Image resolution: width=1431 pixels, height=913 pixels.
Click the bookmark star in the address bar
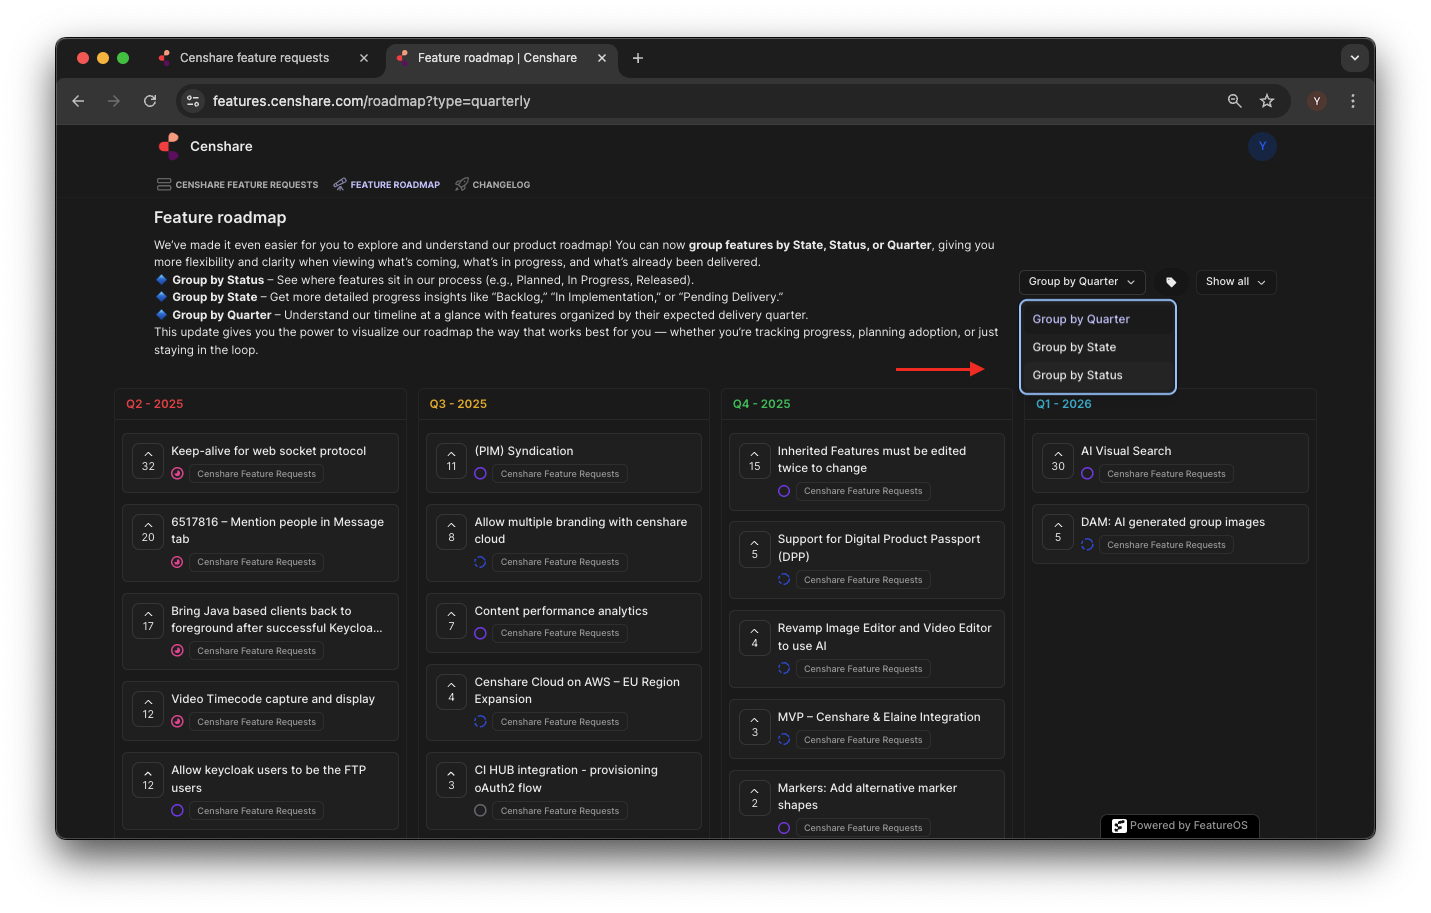[x=1267, y=101]
